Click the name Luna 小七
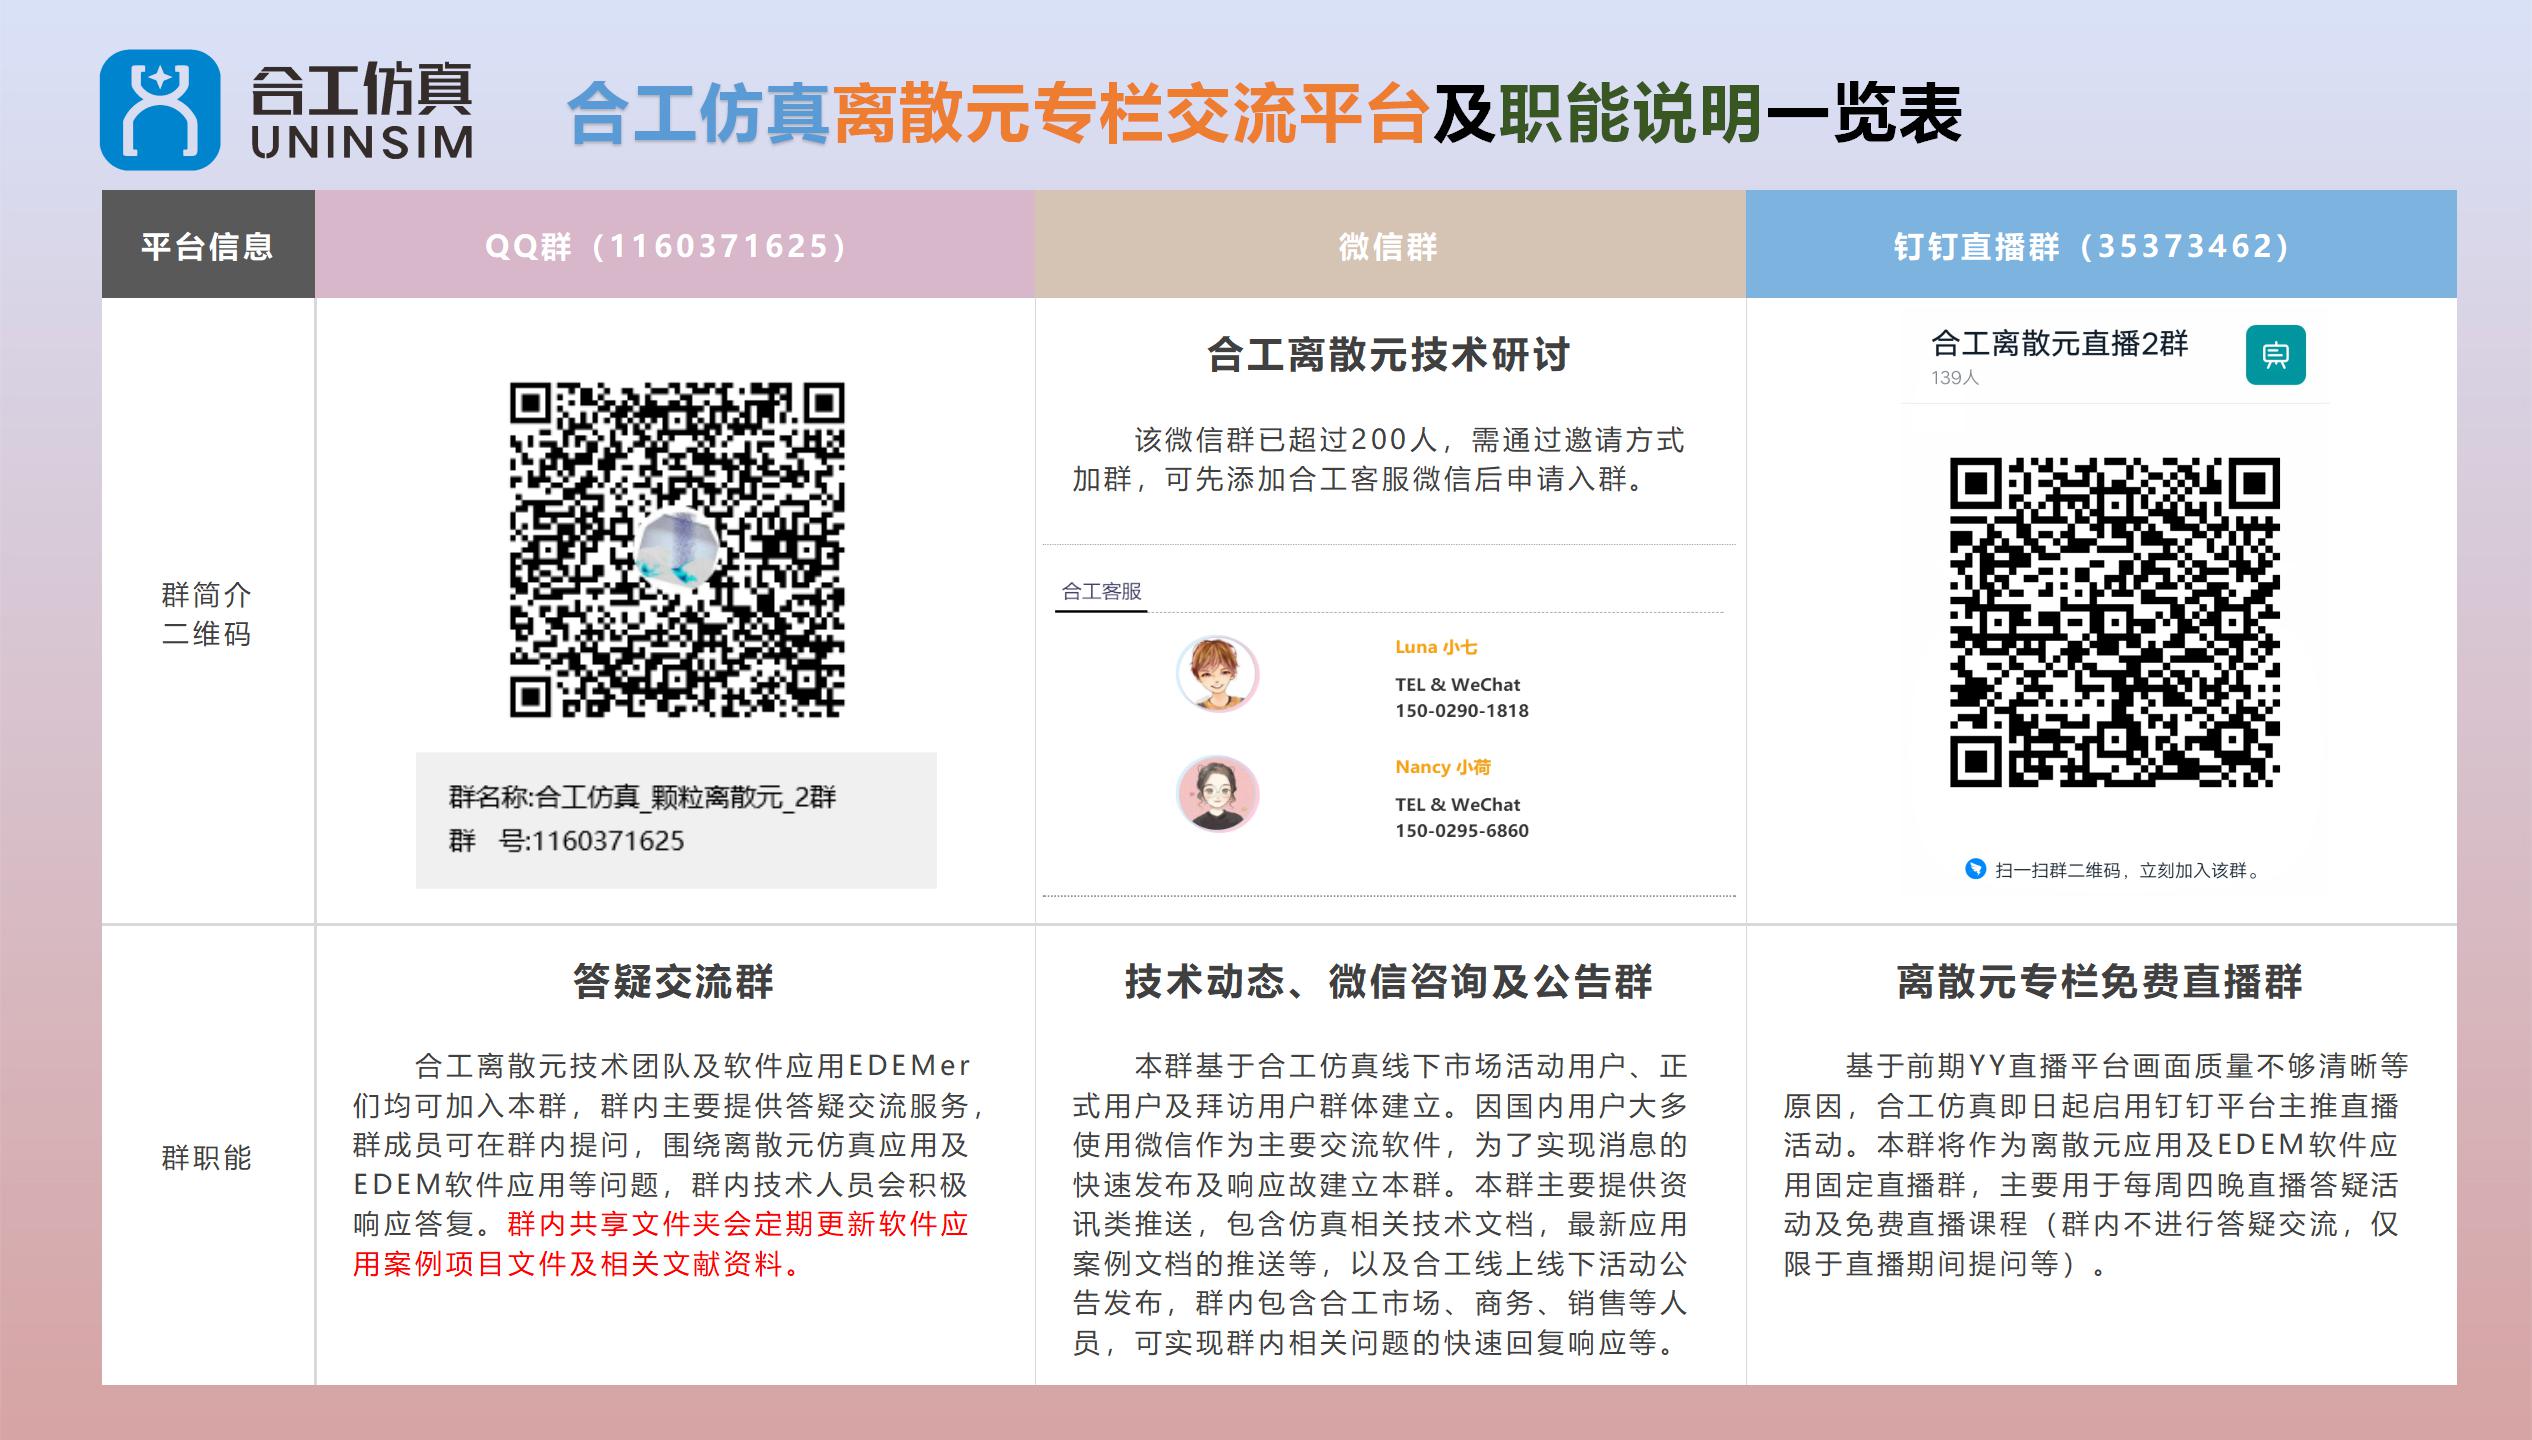Viewport: 2532px width, 1440px height. tap(1436, 648)
